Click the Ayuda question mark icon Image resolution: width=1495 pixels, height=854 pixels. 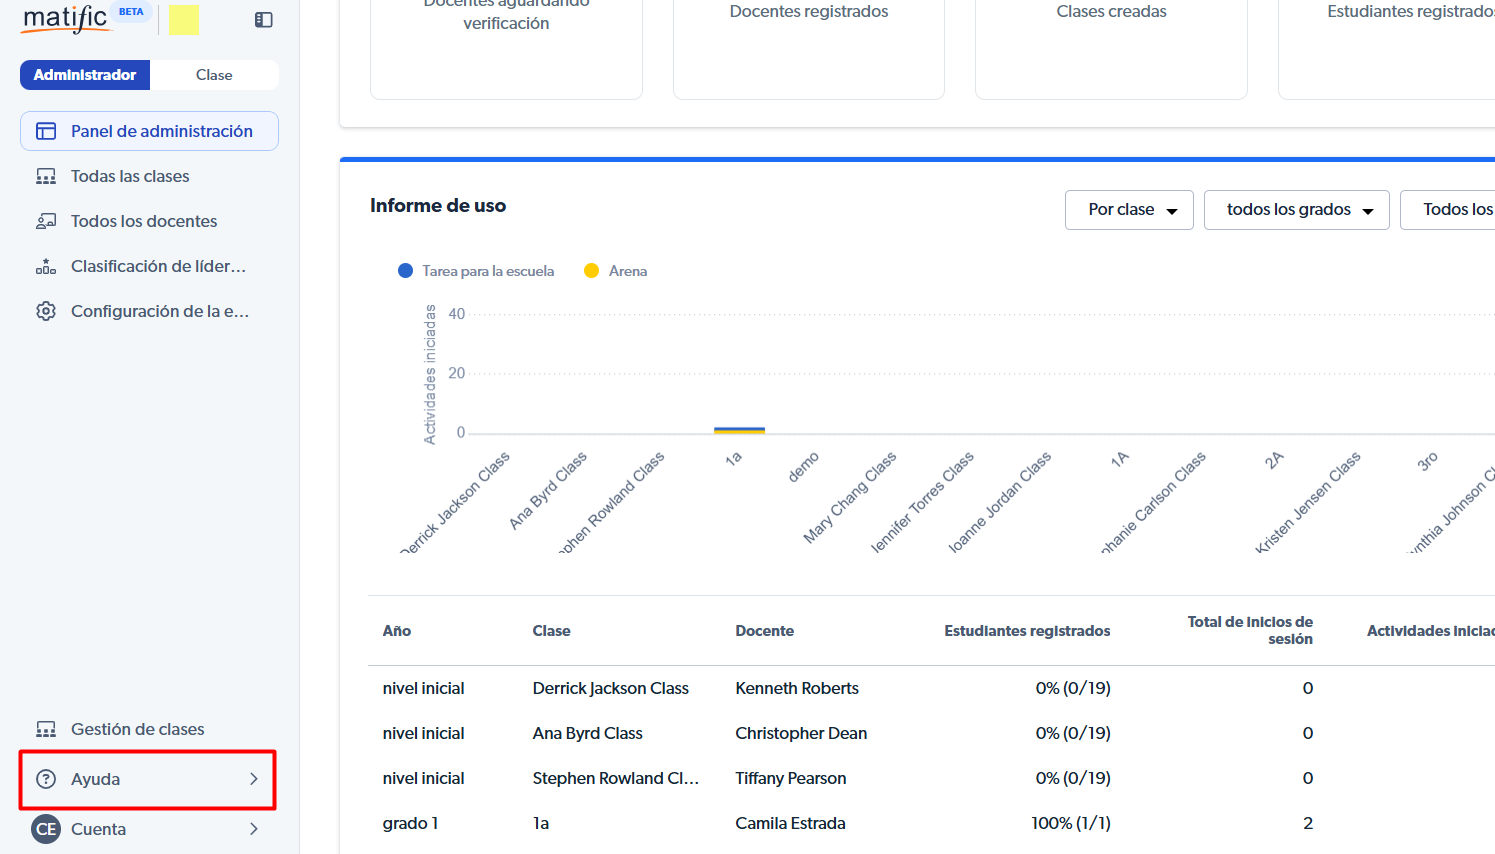(x=46, y=779)
